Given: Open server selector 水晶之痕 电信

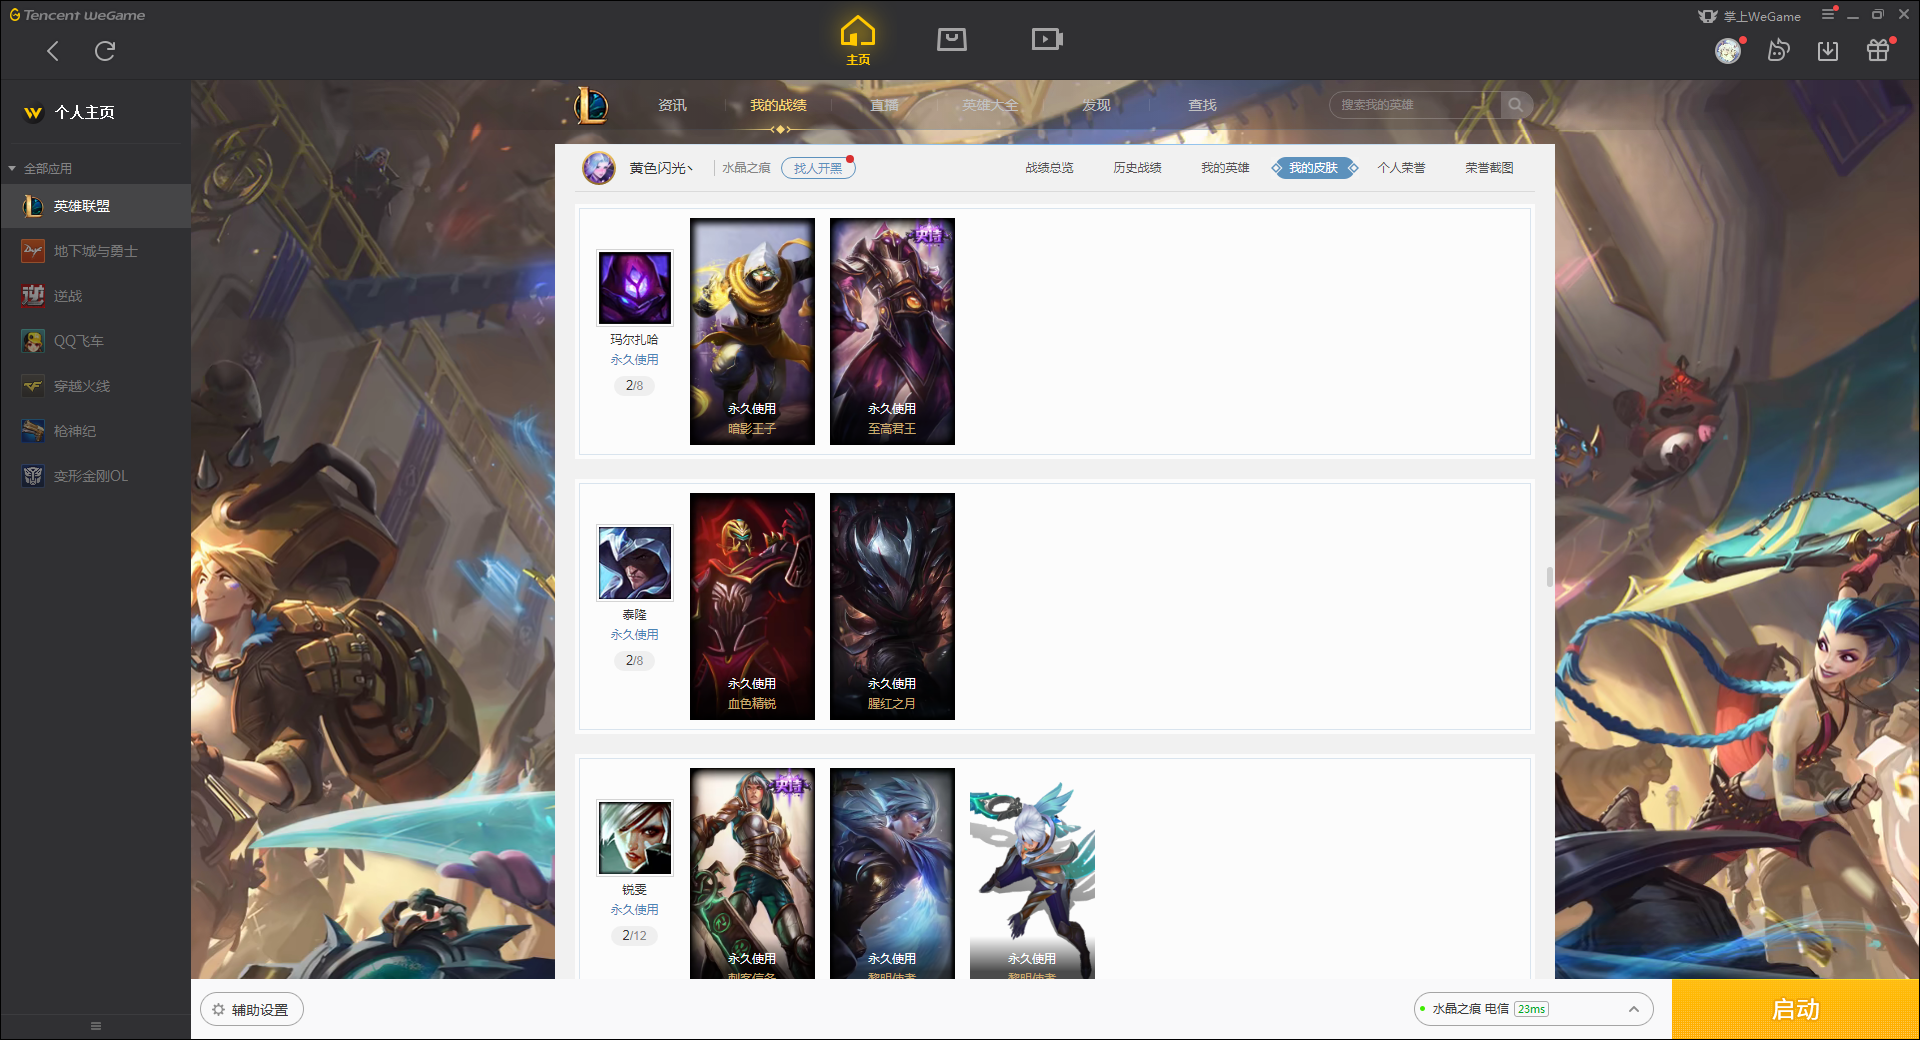Looking at the screenshot, I should click(x=1532, y=1009).
